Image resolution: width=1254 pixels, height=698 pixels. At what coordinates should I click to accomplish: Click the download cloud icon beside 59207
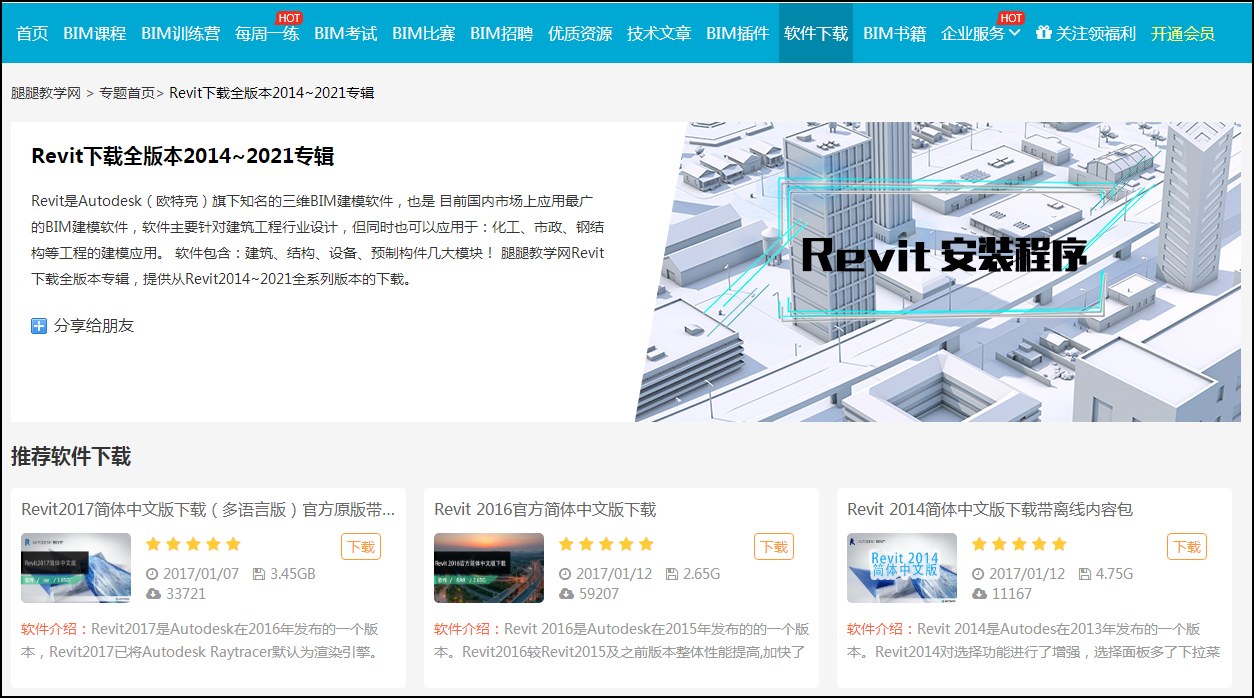pos(566,593)
